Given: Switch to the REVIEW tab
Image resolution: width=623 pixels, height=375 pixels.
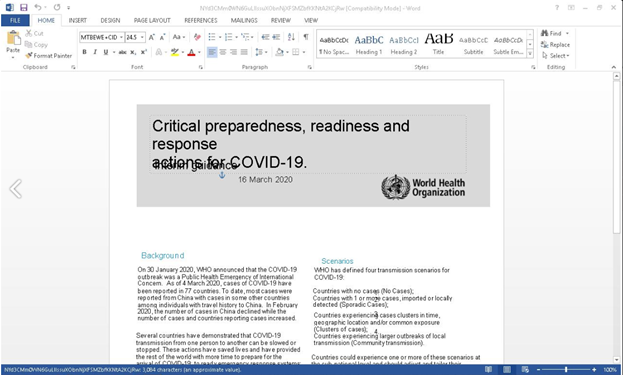Looking at the screenshot, I should (x=281, y=20).
